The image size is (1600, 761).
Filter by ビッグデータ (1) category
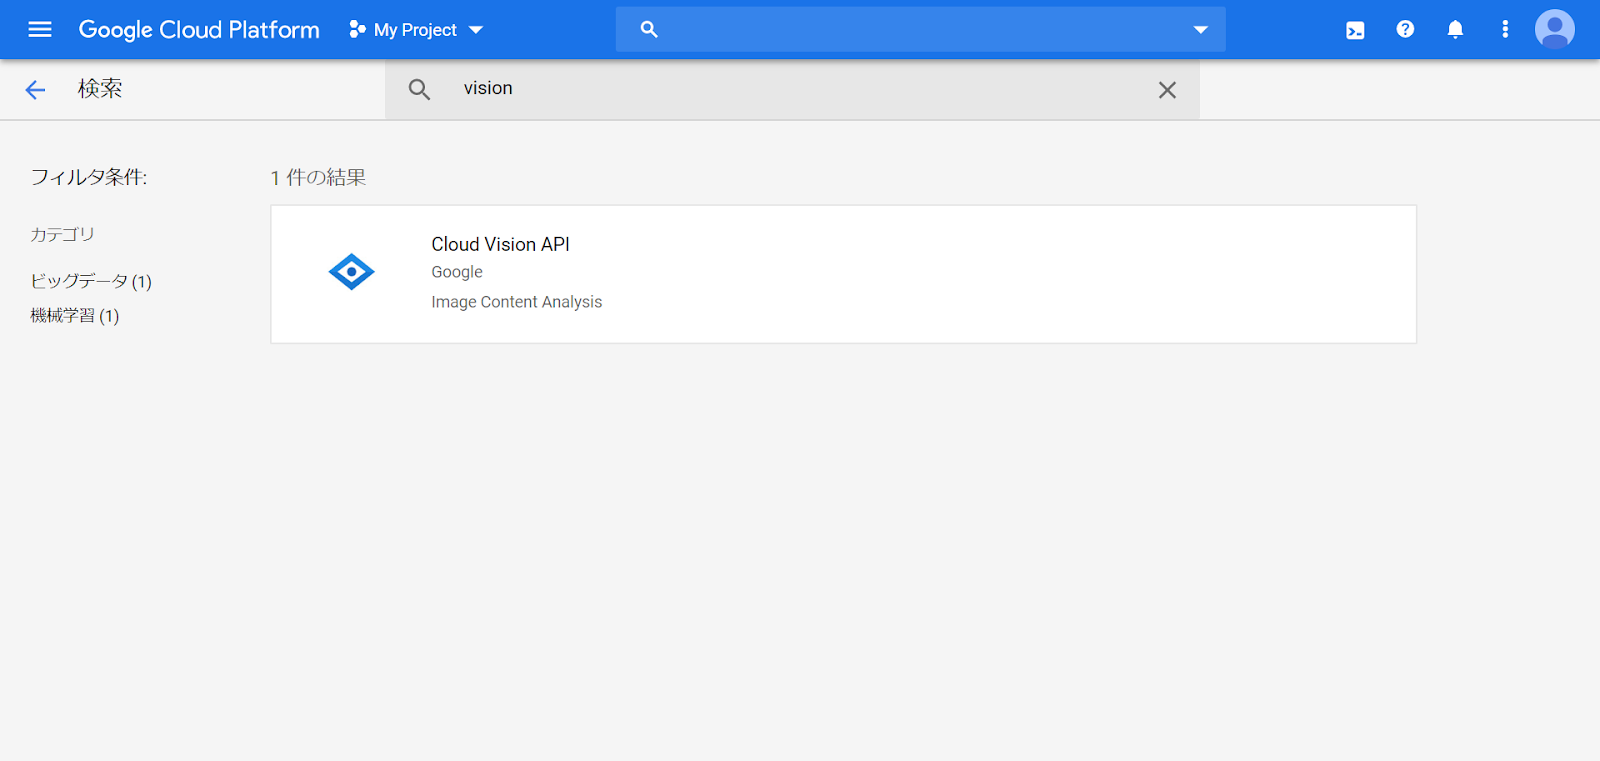coord(91,281)
